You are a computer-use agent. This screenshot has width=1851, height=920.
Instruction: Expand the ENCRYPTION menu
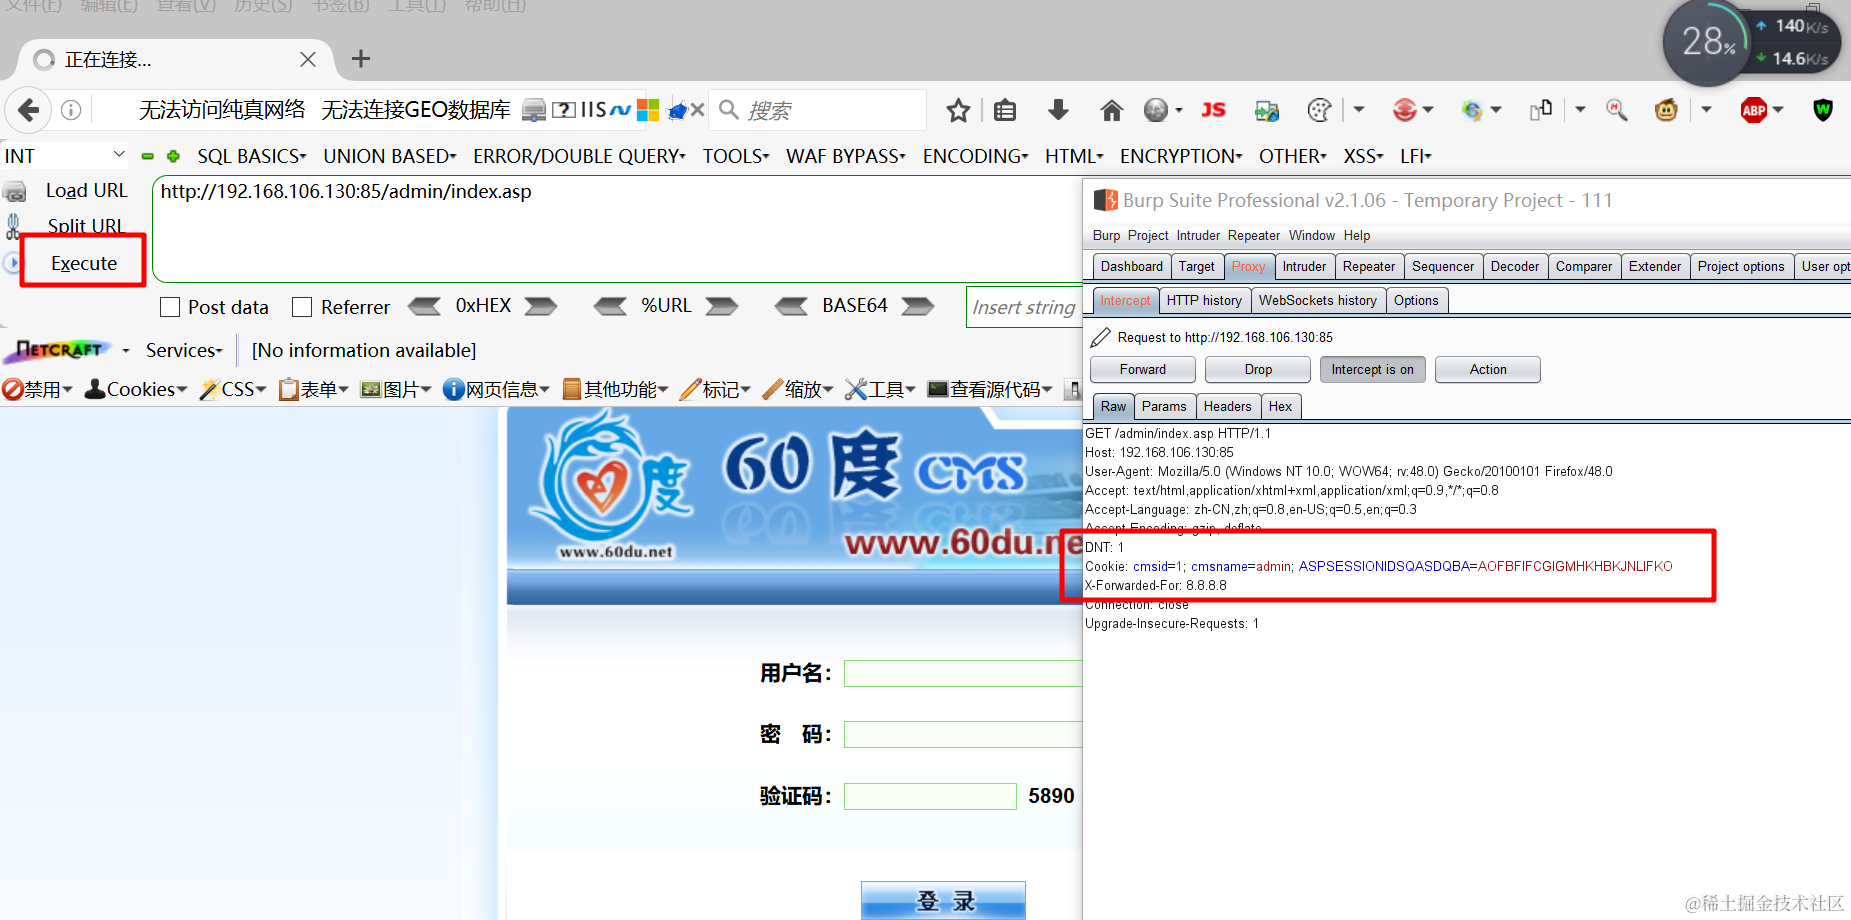pos(1181,156)
